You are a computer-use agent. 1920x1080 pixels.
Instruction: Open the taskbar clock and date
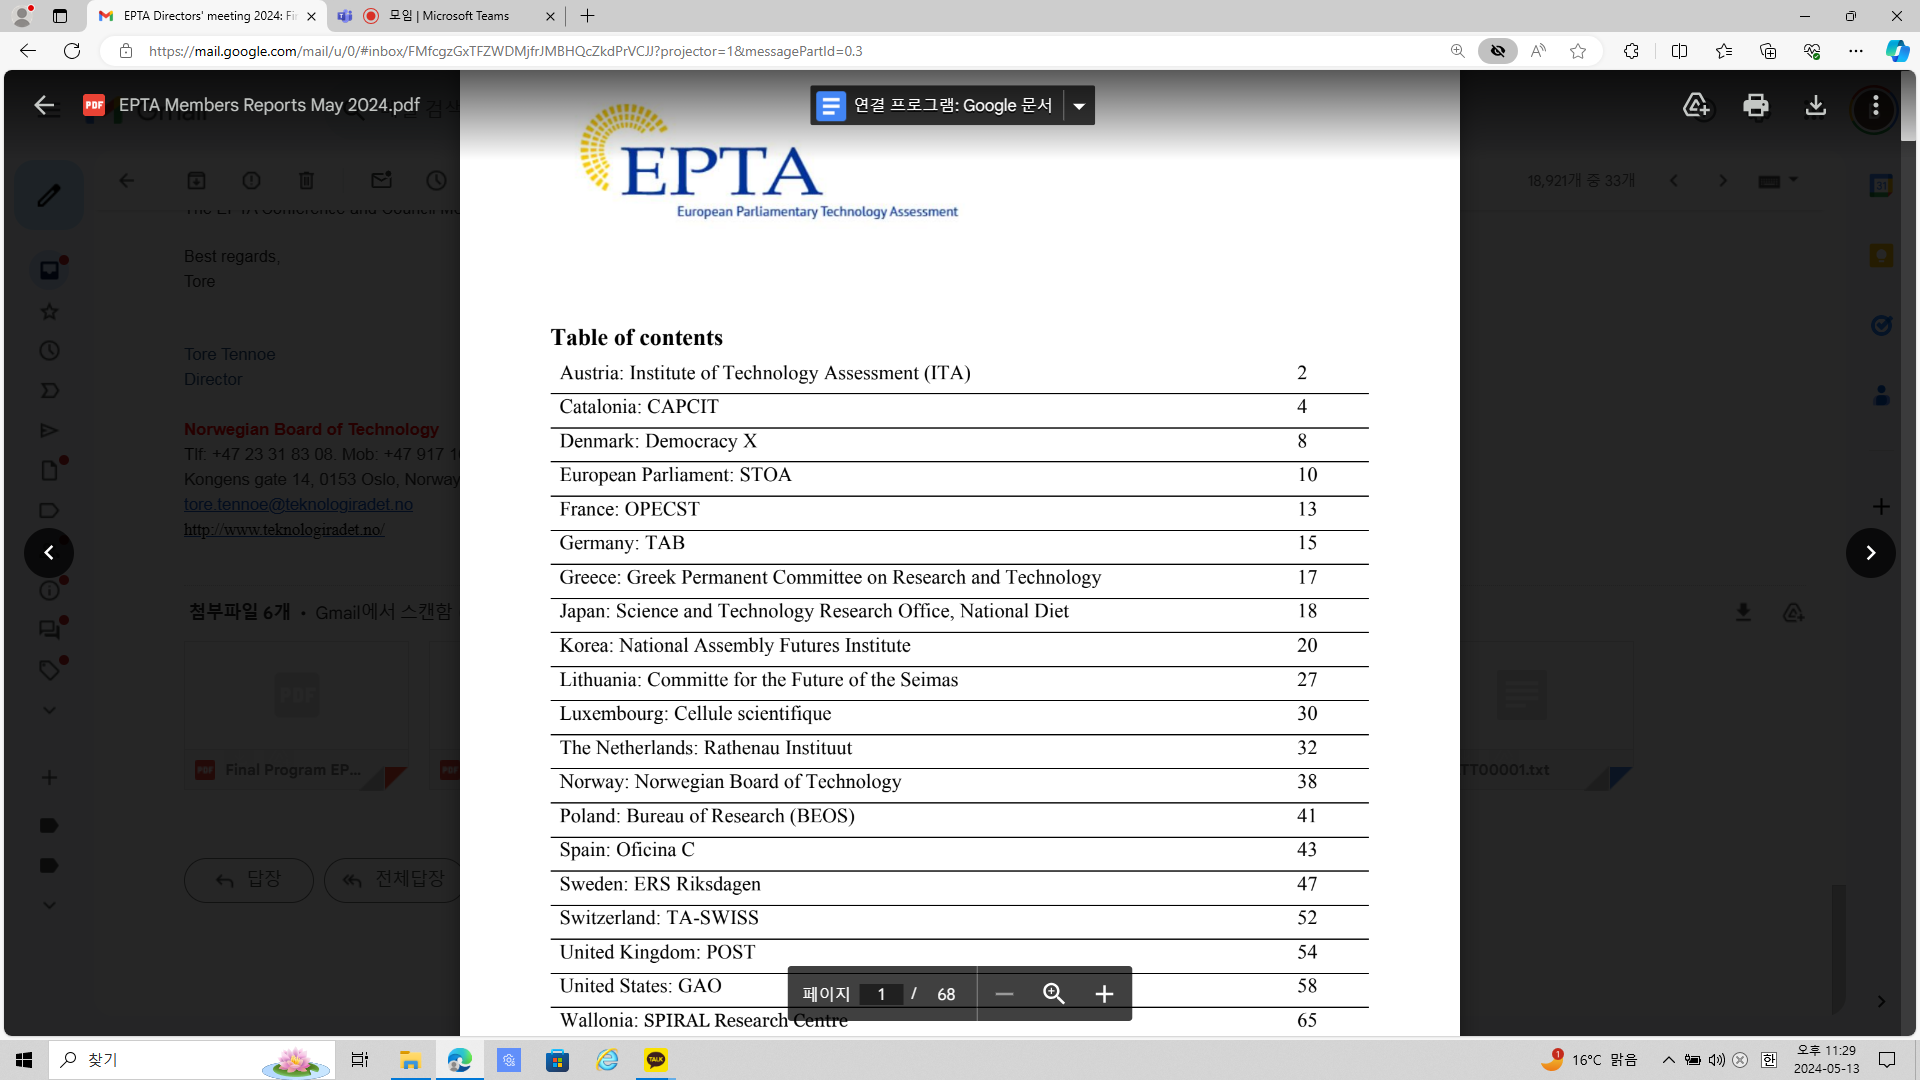pyautogui.click(x=1826, y=1060)
